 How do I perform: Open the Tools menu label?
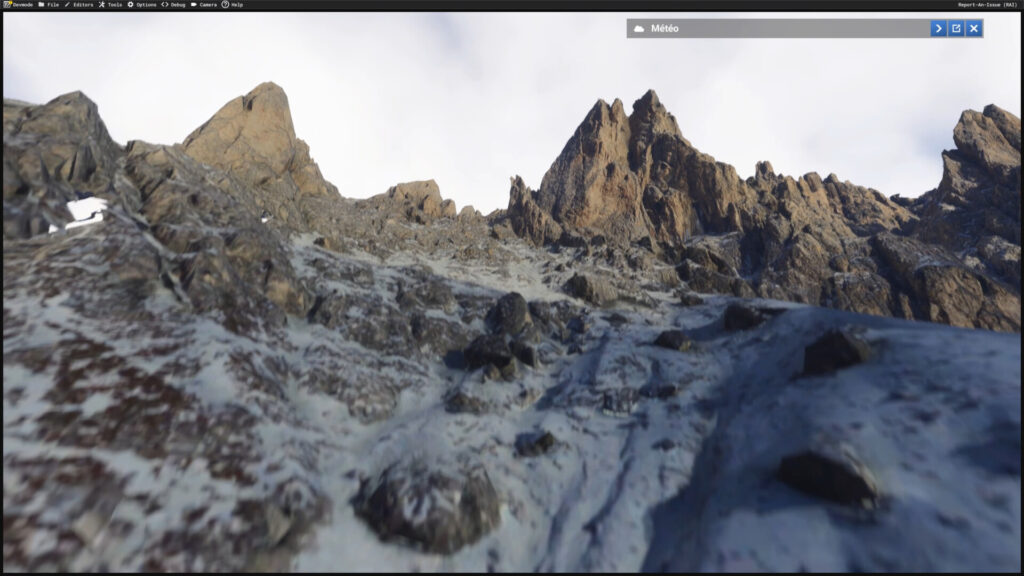coord(115,5)
